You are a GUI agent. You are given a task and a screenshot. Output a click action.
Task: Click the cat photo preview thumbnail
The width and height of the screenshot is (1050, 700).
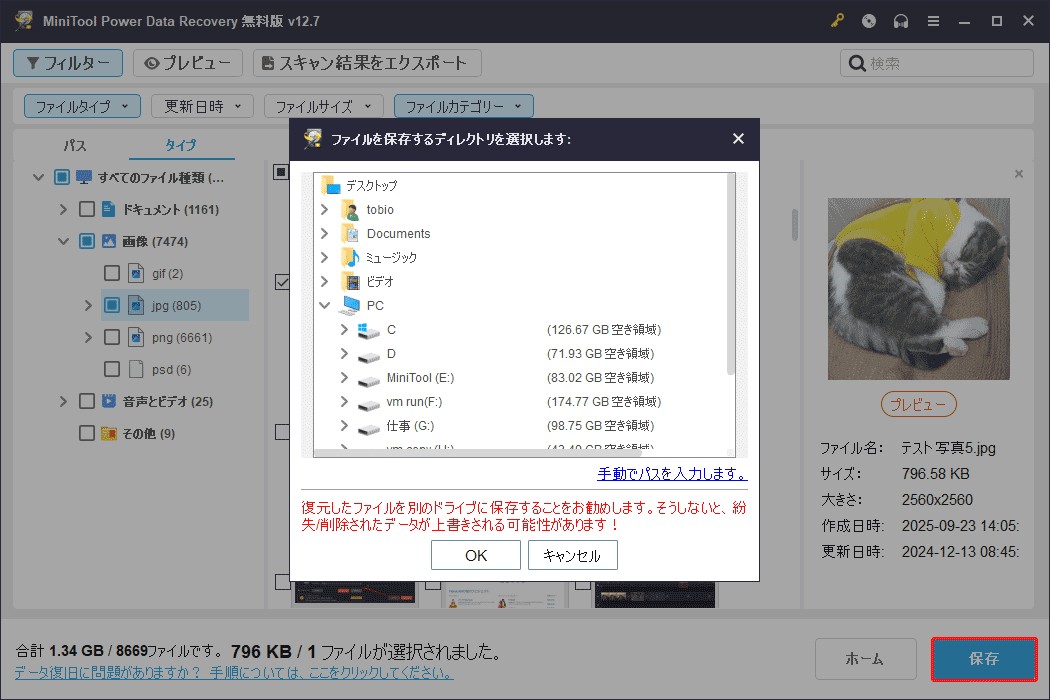point(918,288)
